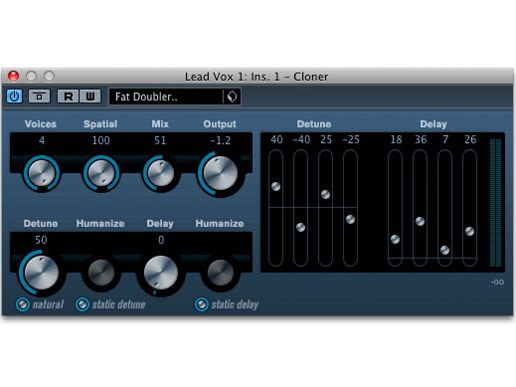Toggle the plug-in power bypass button
Viewport: 516px width, 387px height.
click(x=15, y=96)
